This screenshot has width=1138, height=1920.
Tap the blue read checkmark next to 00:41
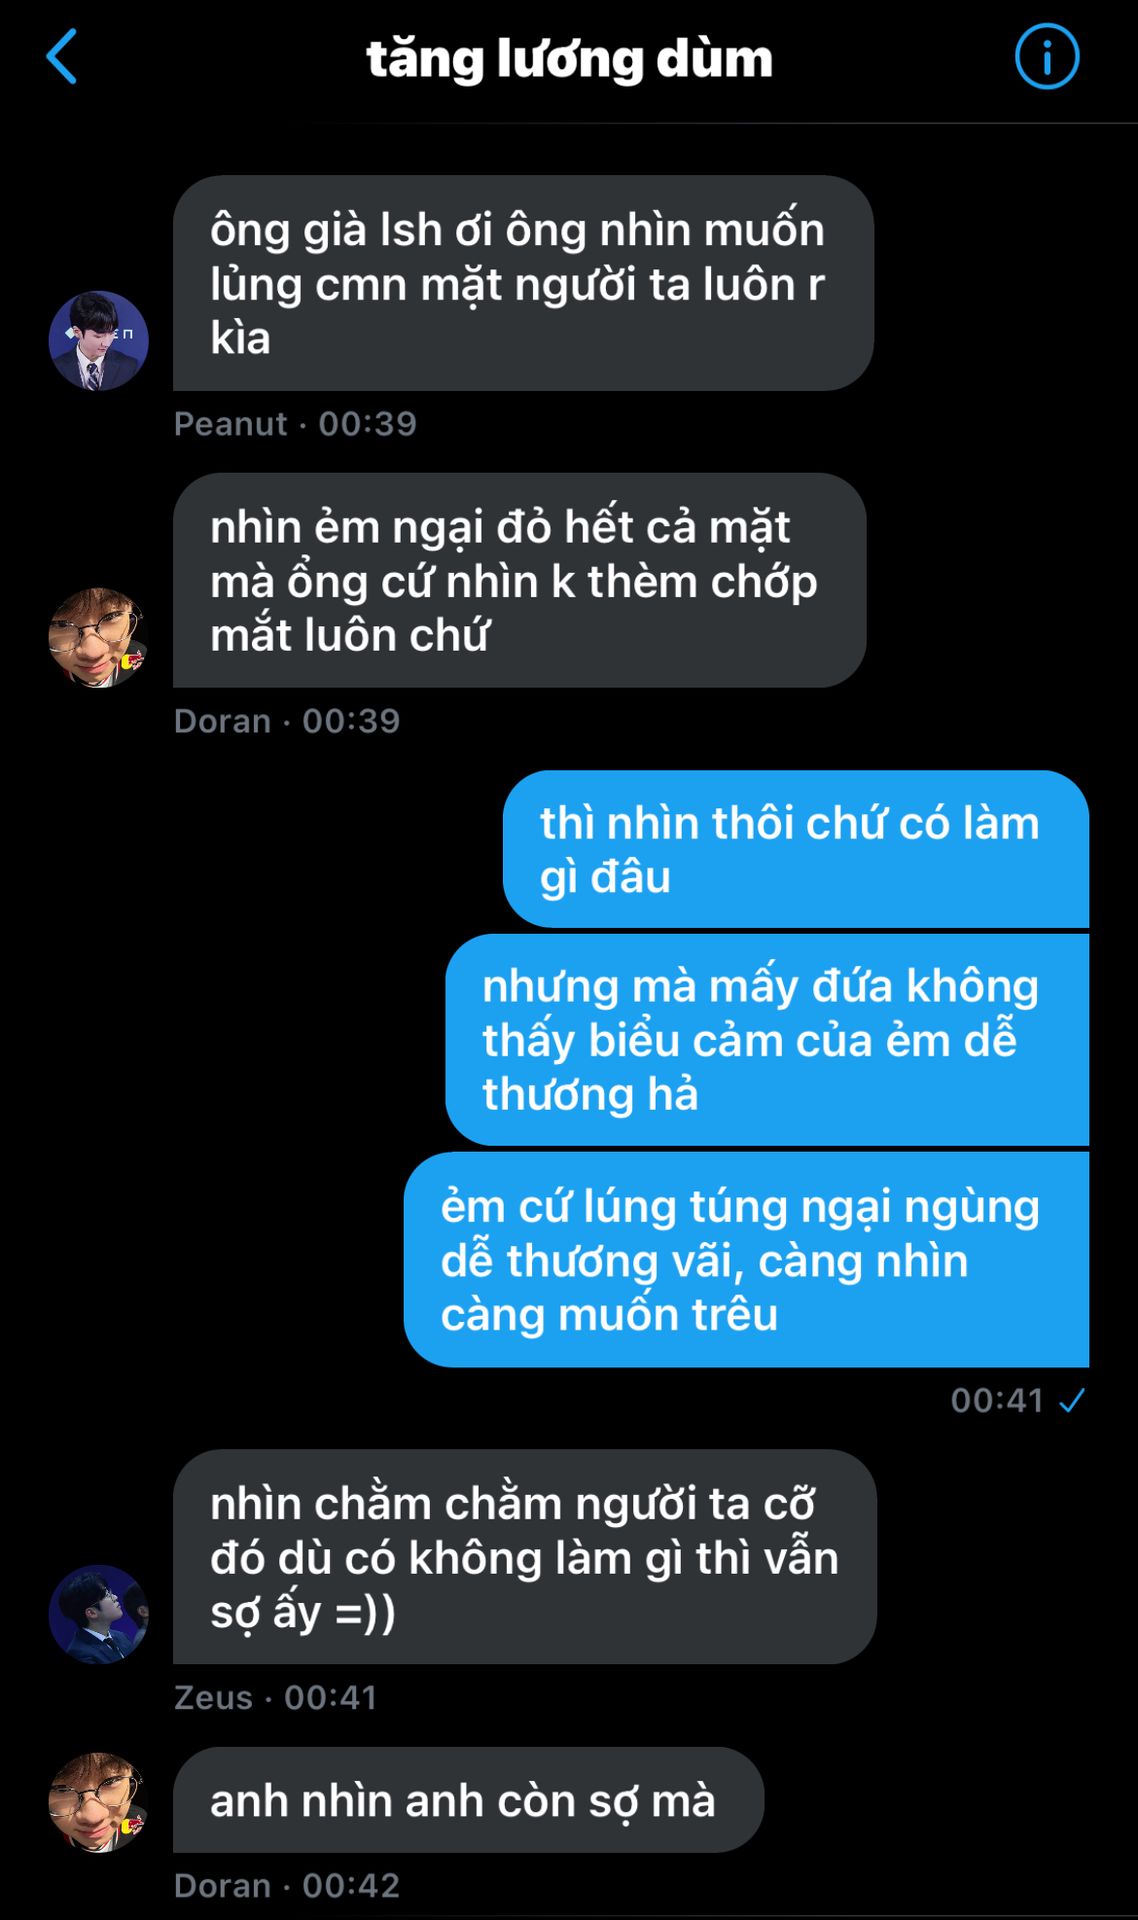pos(1072,1400)
